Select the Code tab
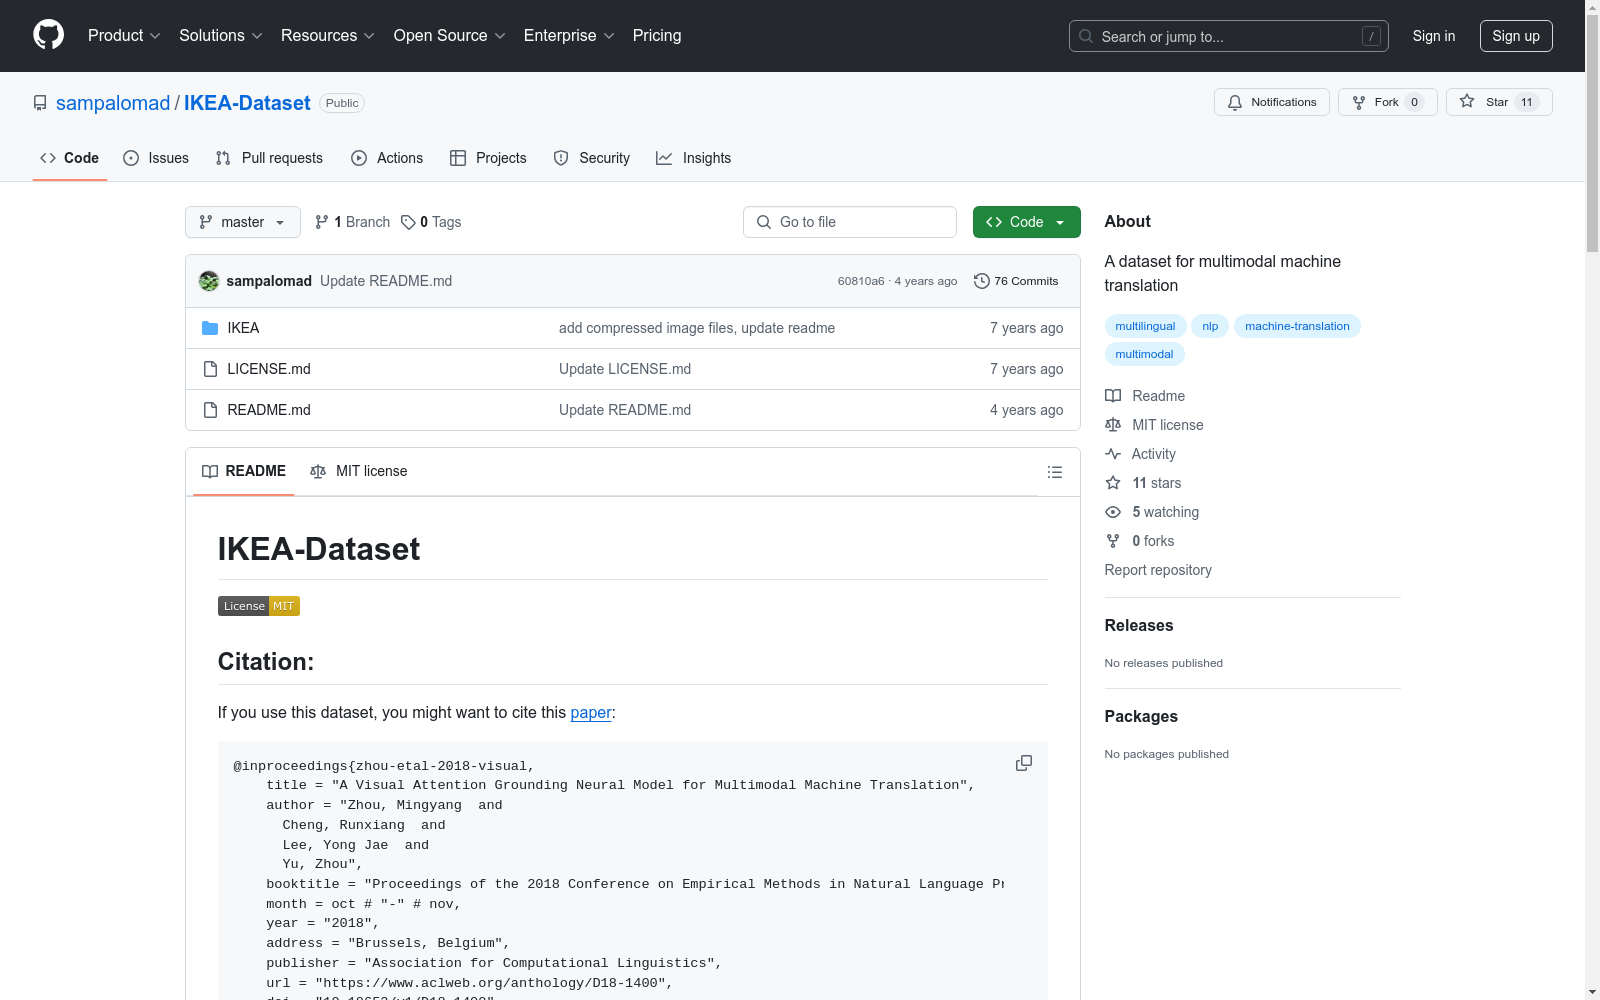 (70, 158)
